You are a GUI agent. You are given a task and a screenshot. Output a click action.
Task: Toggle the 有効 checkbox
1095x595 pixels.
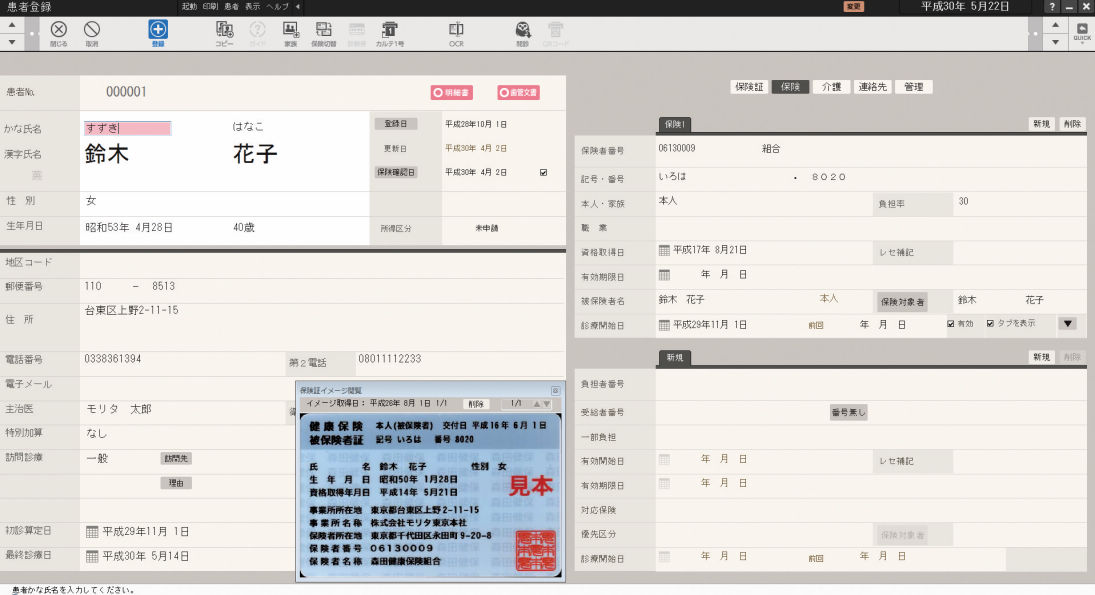click(951, 324)
